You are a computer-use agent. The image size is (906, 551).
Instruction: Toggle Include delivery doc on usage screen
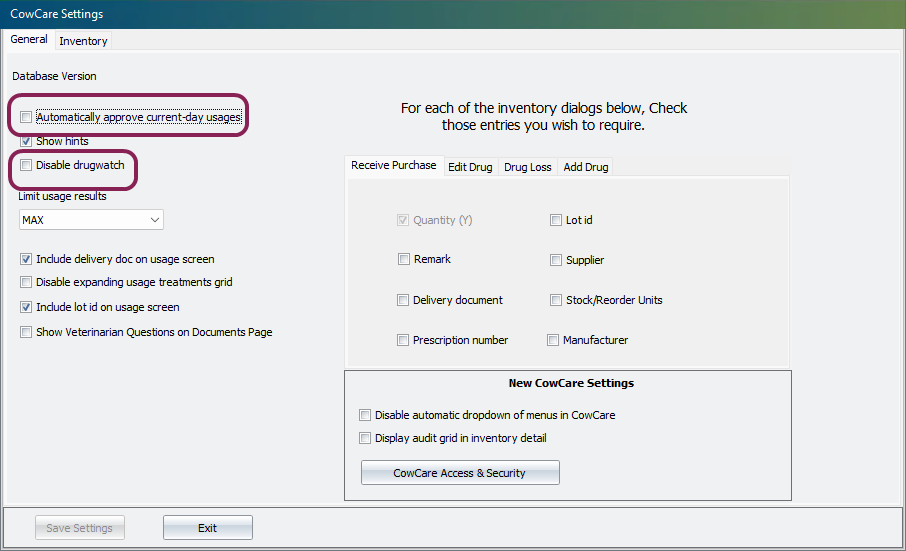coord(26,259)
